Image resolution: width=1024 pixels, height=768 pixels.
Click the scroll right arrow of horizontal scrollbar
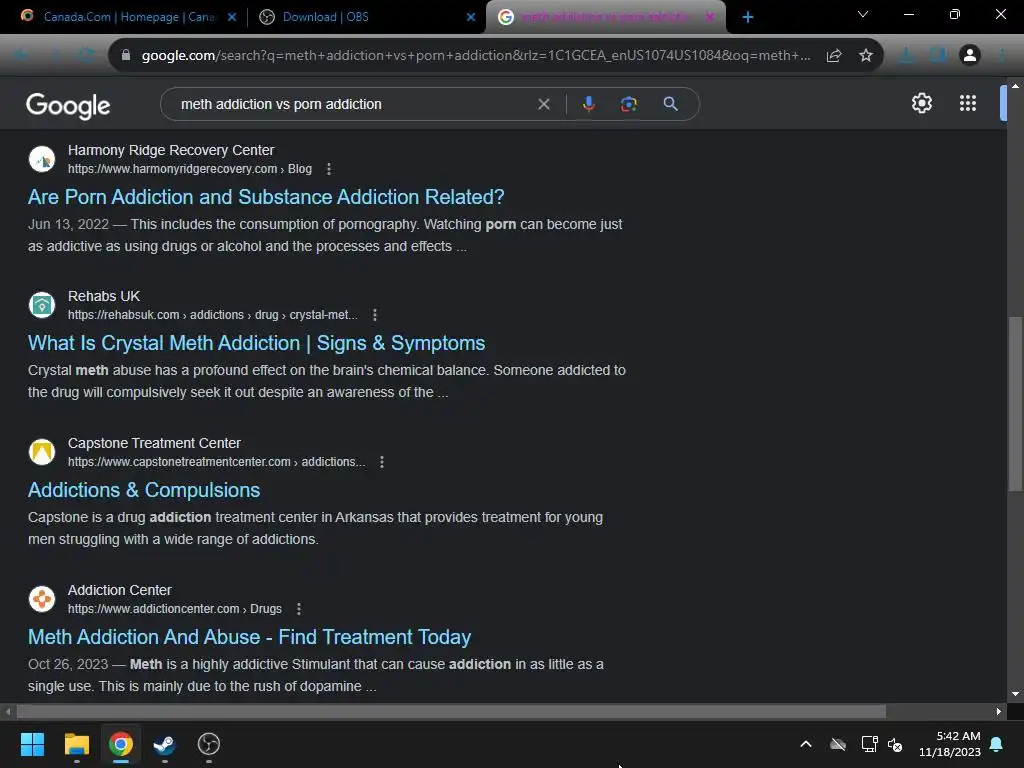tap(998, 711)
